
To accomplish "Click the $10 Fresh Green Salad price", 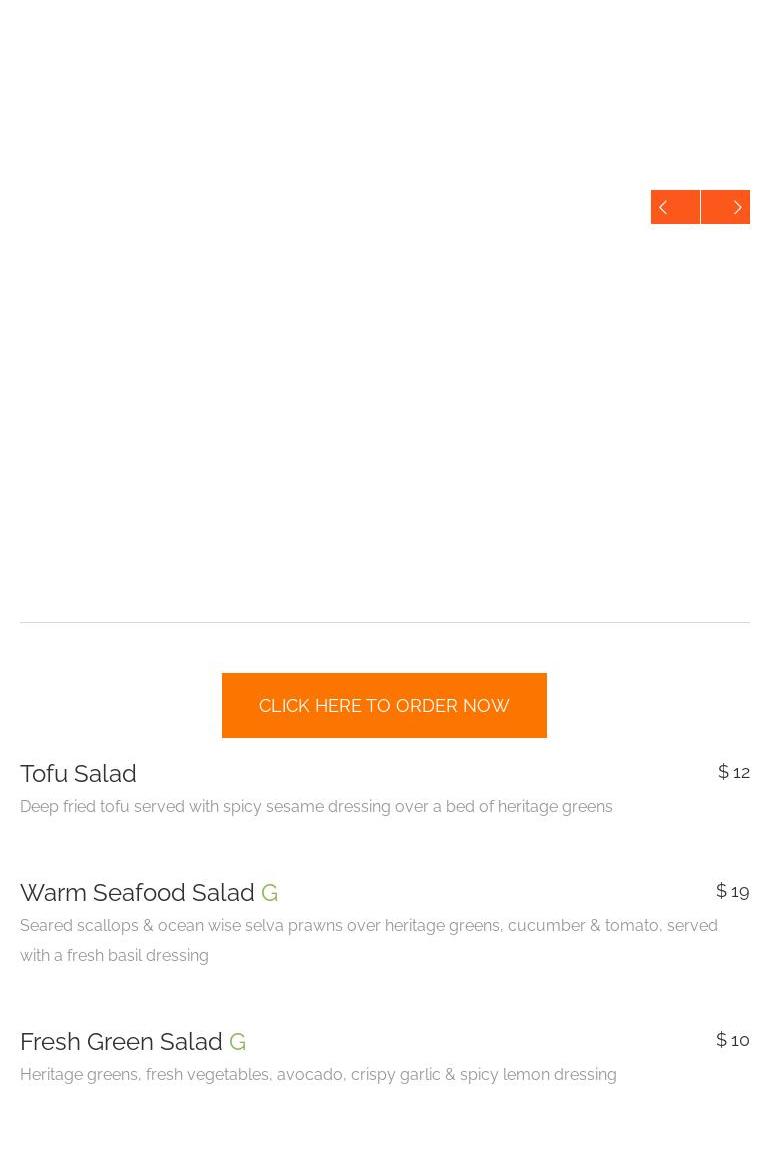I will 733,1040.
